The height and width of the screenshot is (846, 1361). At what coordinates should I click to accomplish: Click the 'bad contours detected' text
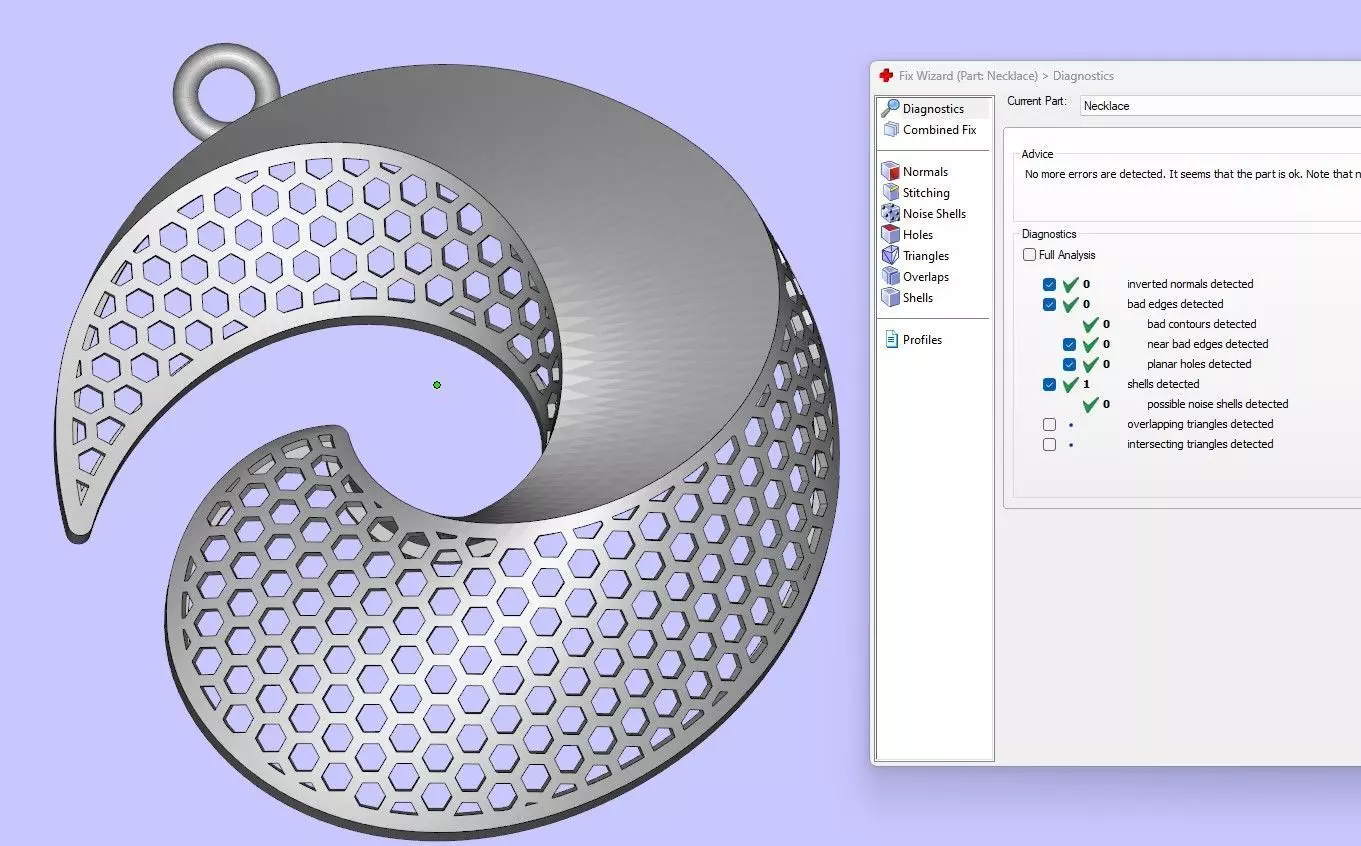tap(1201, 324)
